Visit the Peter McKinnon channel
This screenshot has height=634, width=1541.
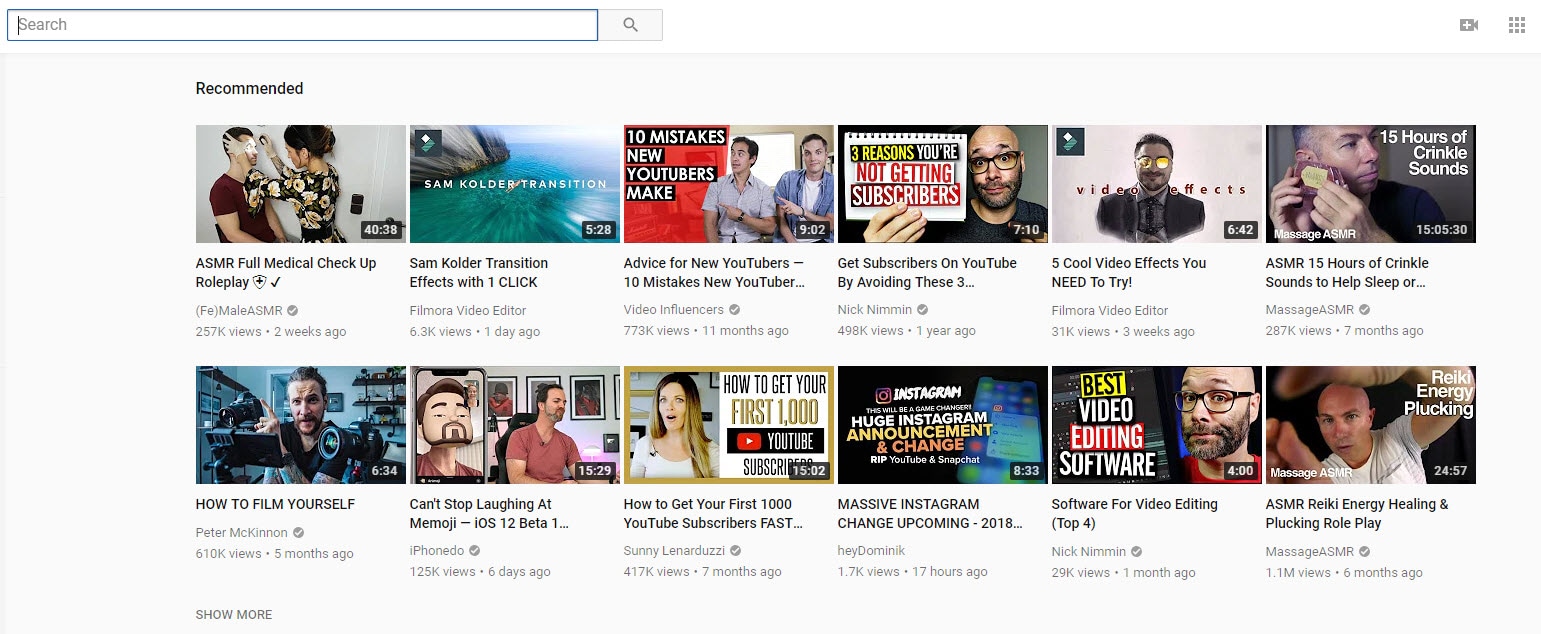point(241,533)
